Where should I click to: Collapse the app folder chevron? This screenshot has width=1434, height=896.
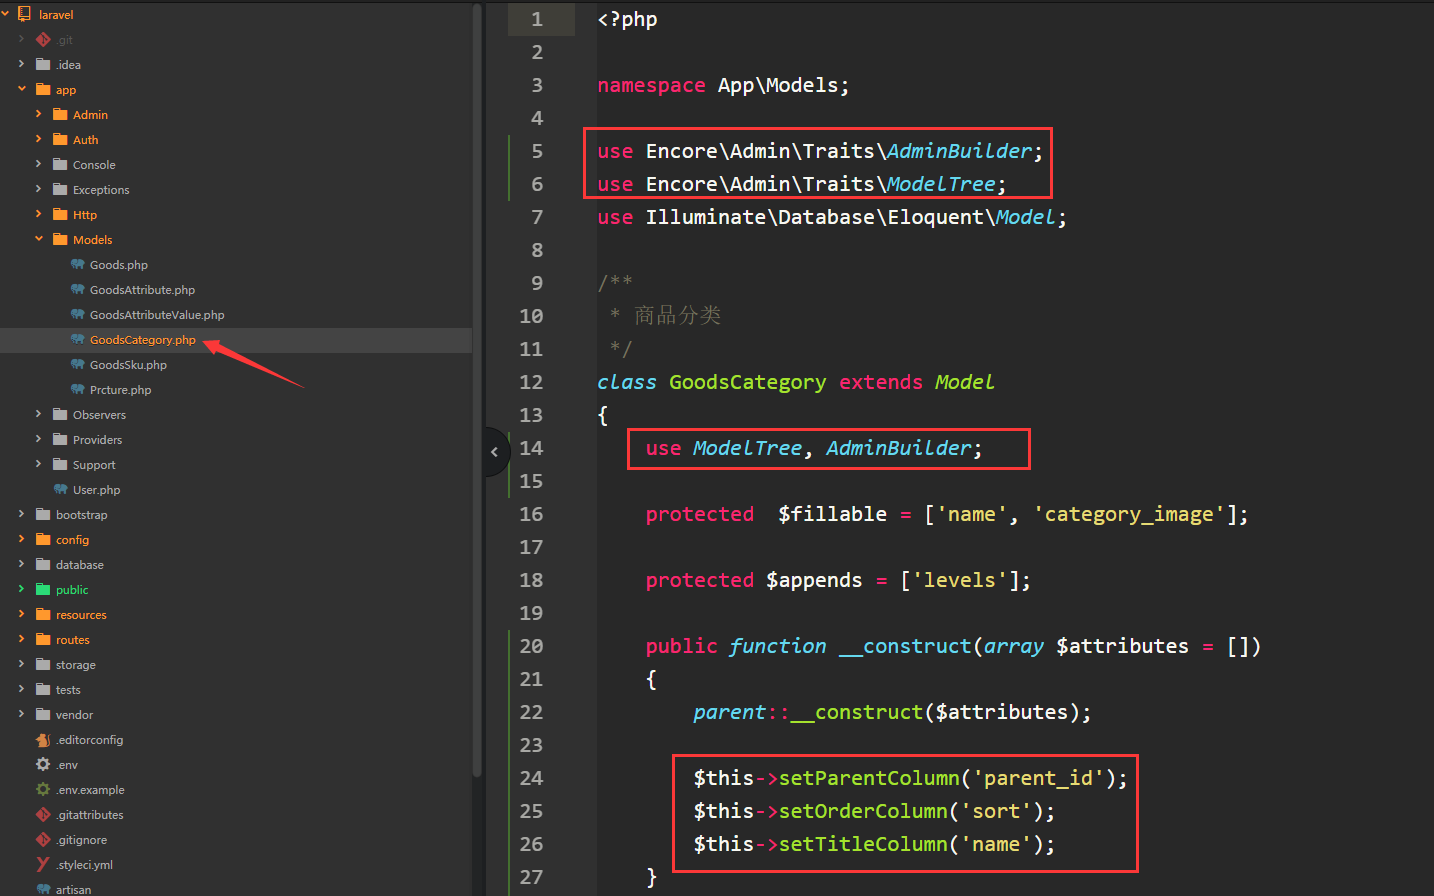coord(21,89)
